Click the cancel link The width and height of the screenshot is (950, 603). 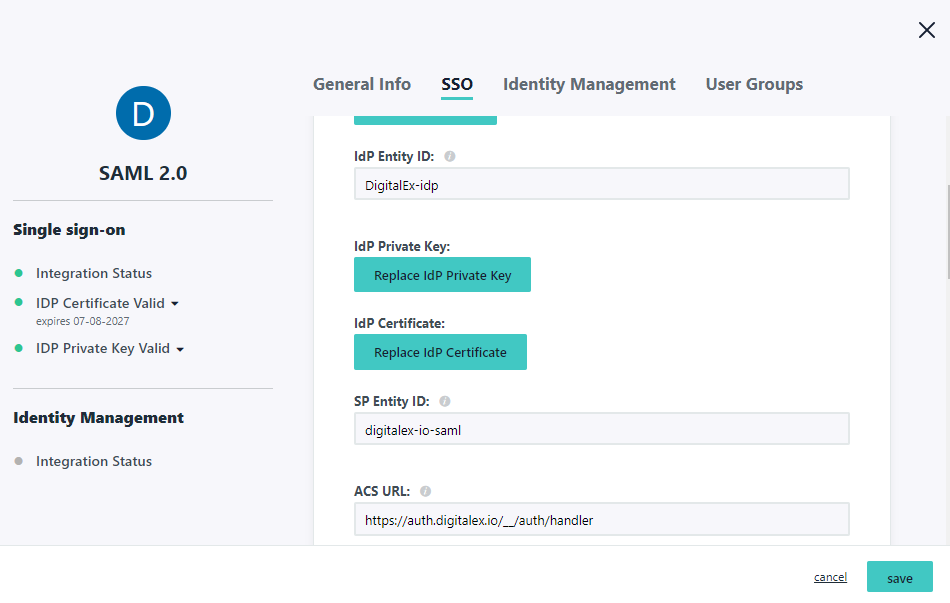[830, 578]
